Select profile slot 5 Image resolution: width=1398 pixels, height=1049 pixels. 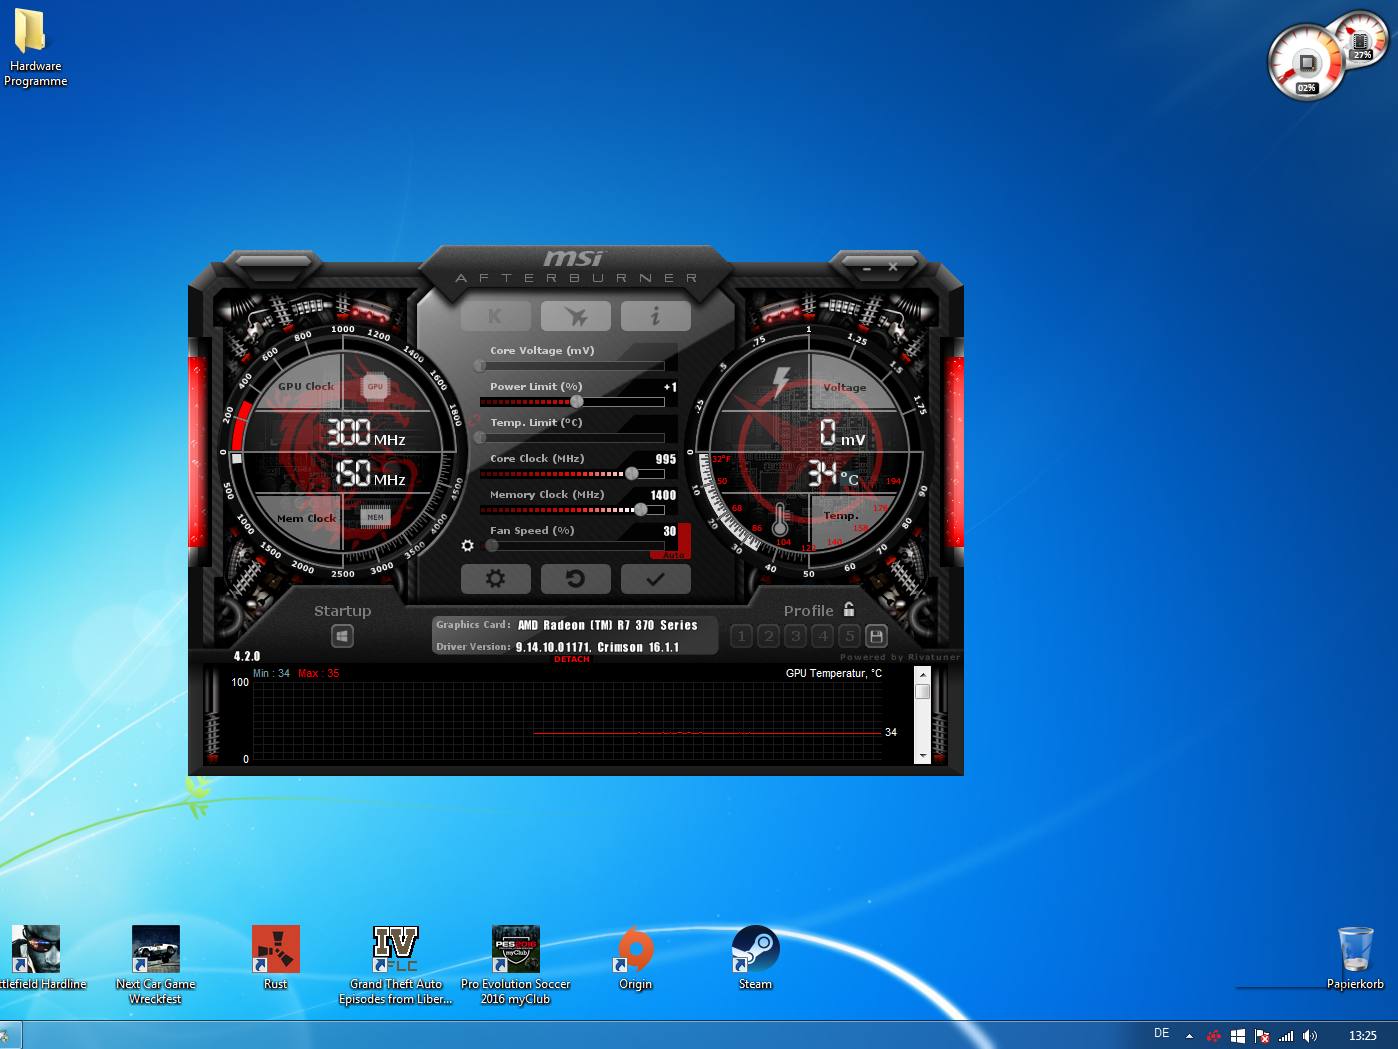(x=849, y=636)
